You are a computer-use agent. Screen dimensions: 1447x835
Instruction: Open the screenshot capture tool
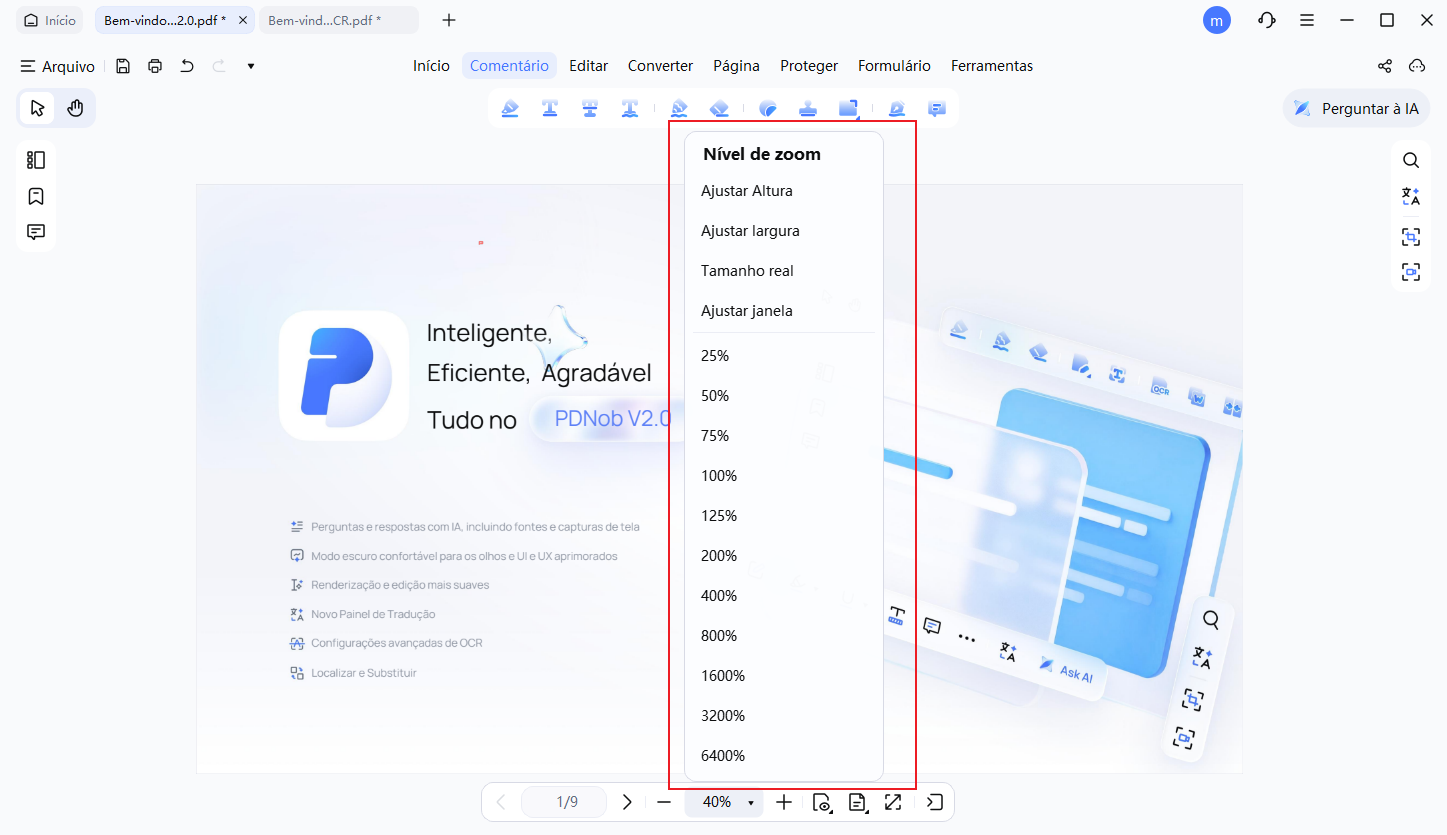1410,237
